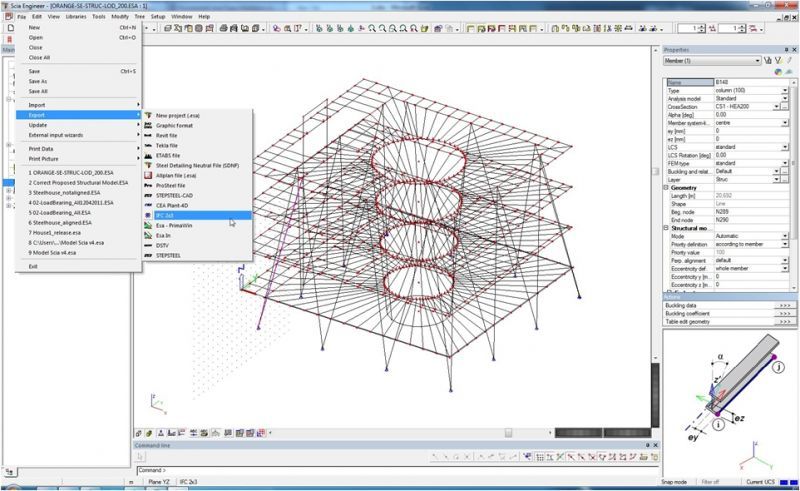The image size is (800, 491).
Task: Click the ETABS file export icon
Action: 148,155
